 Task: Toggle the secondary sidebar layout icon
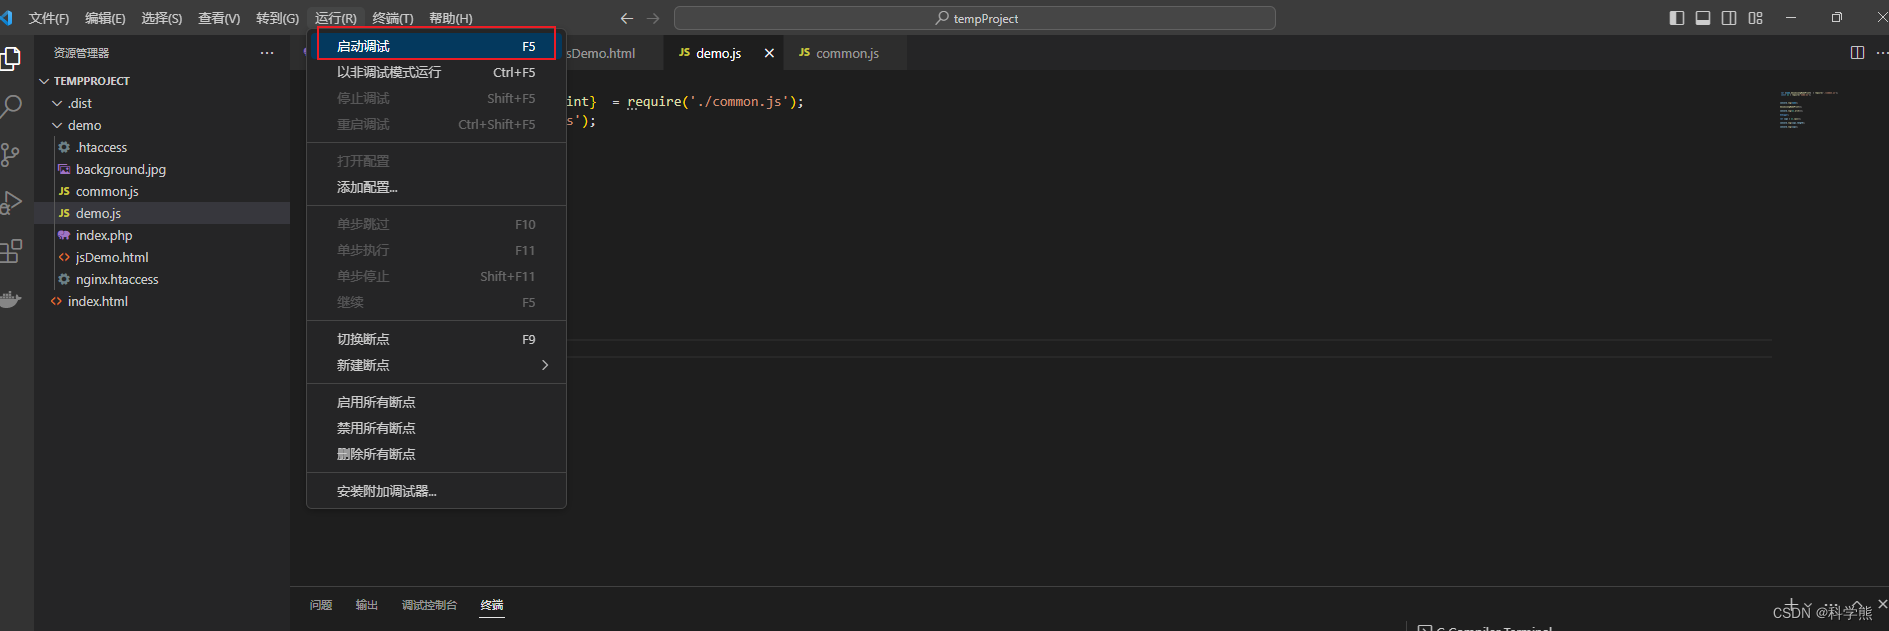pyautogui.click(x=1729, y=18)
